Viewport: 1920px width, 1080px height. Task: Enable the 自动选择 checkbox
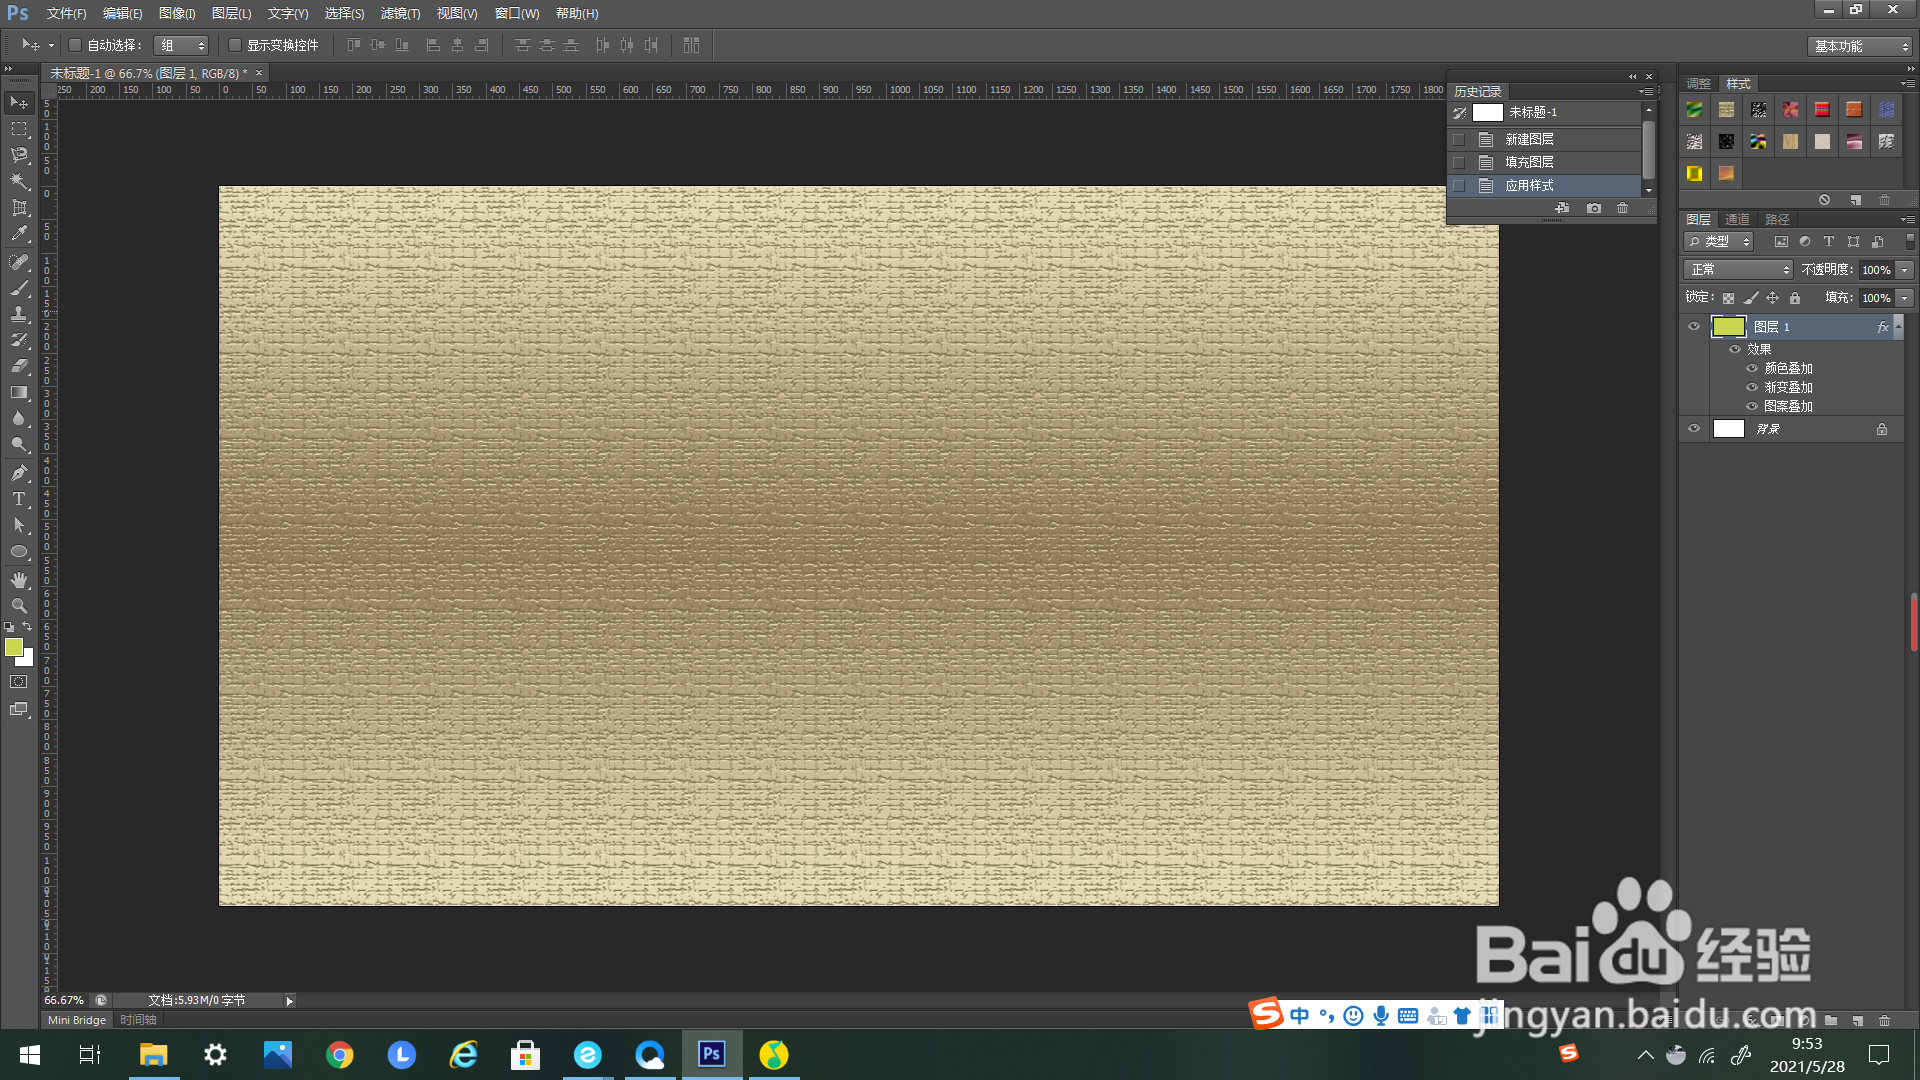pyautogui.click(x=75, y=45)
